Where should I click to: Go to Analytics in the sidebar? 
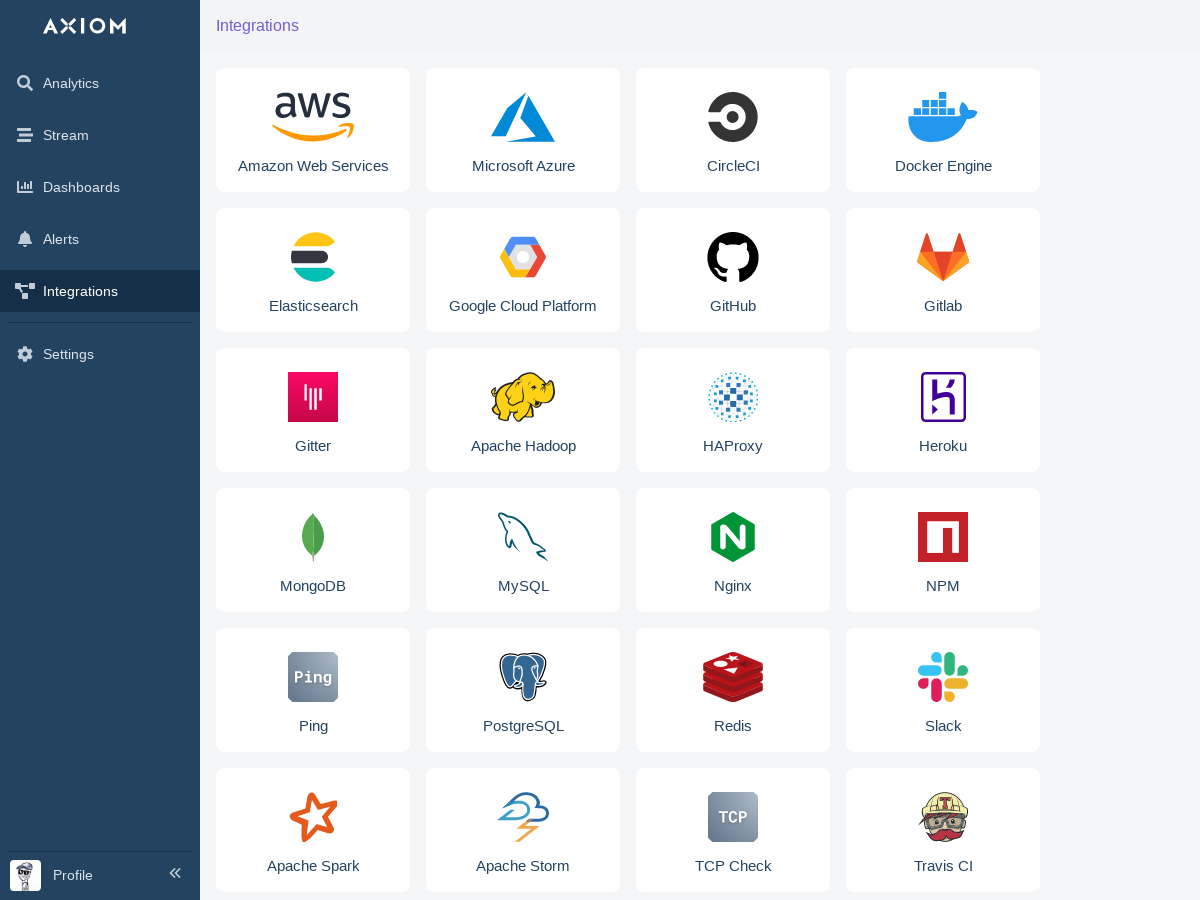coord(70,83)
